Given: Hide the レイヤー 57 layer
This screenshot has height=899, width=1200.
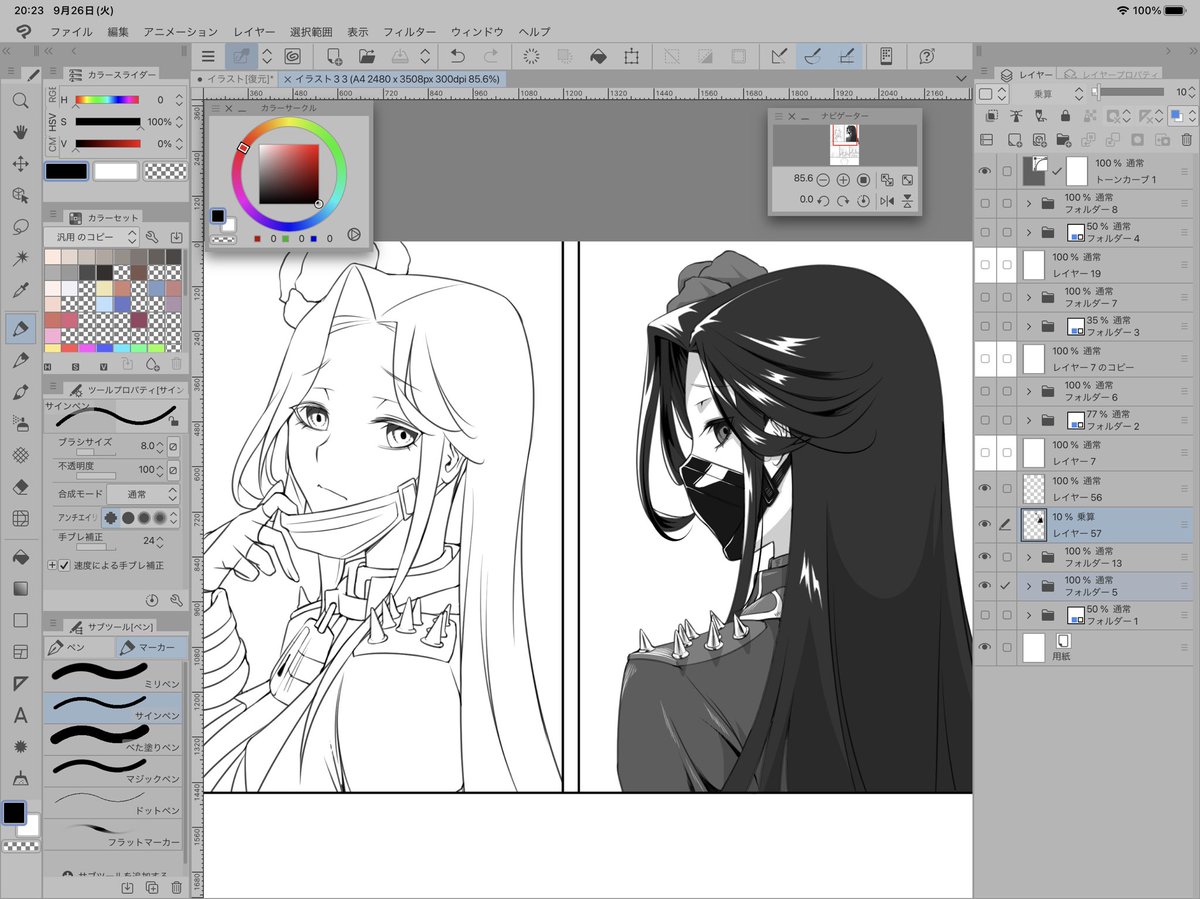Looking at the screenshot, I should tap(985, 524).
